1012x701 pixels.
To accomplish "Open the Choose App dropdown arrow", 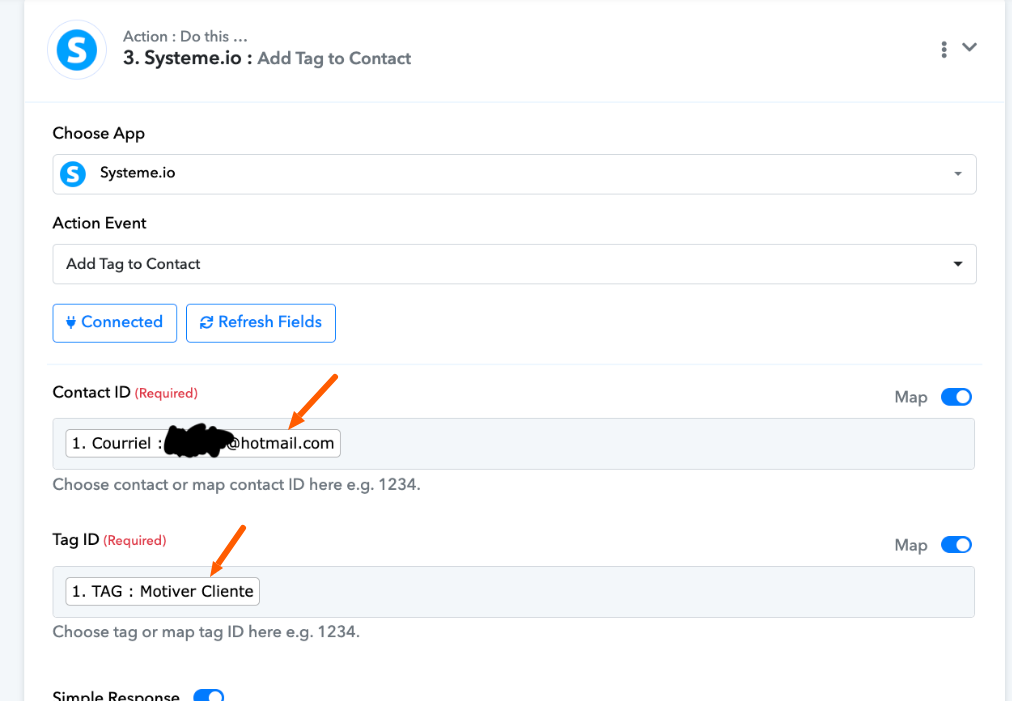I will [958, 174].
